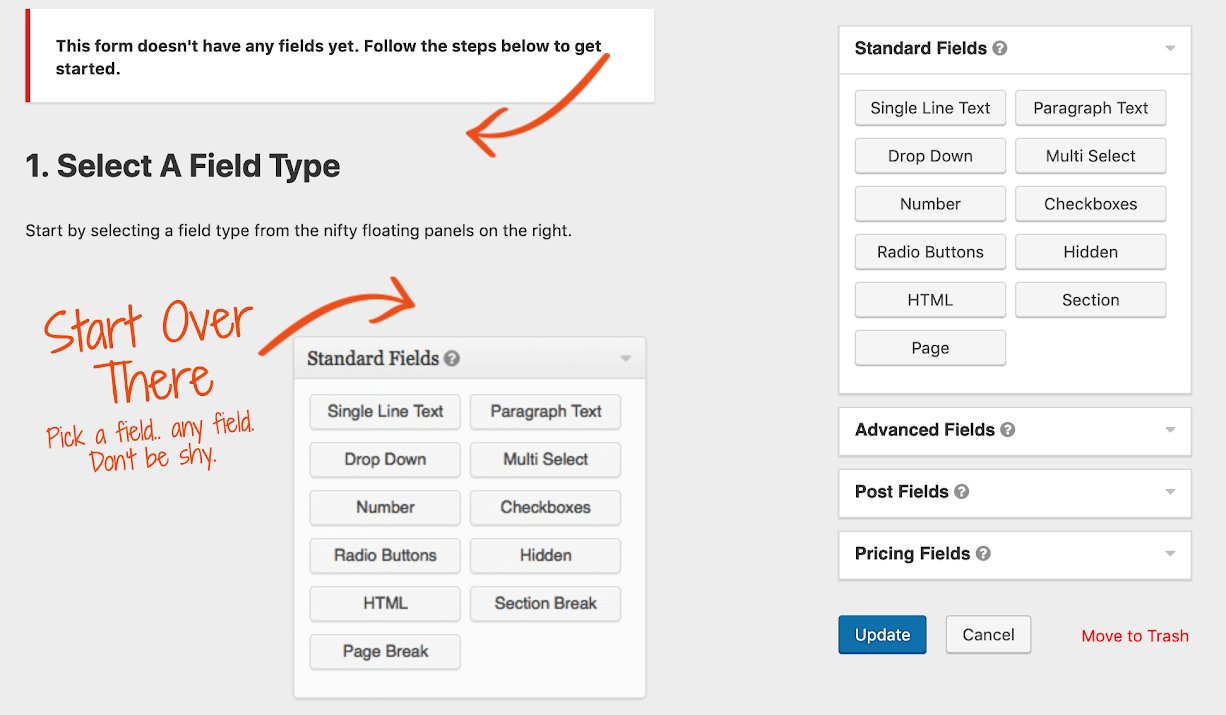Open help icon beside Post Fields
1226x715 pixels.
961,492
